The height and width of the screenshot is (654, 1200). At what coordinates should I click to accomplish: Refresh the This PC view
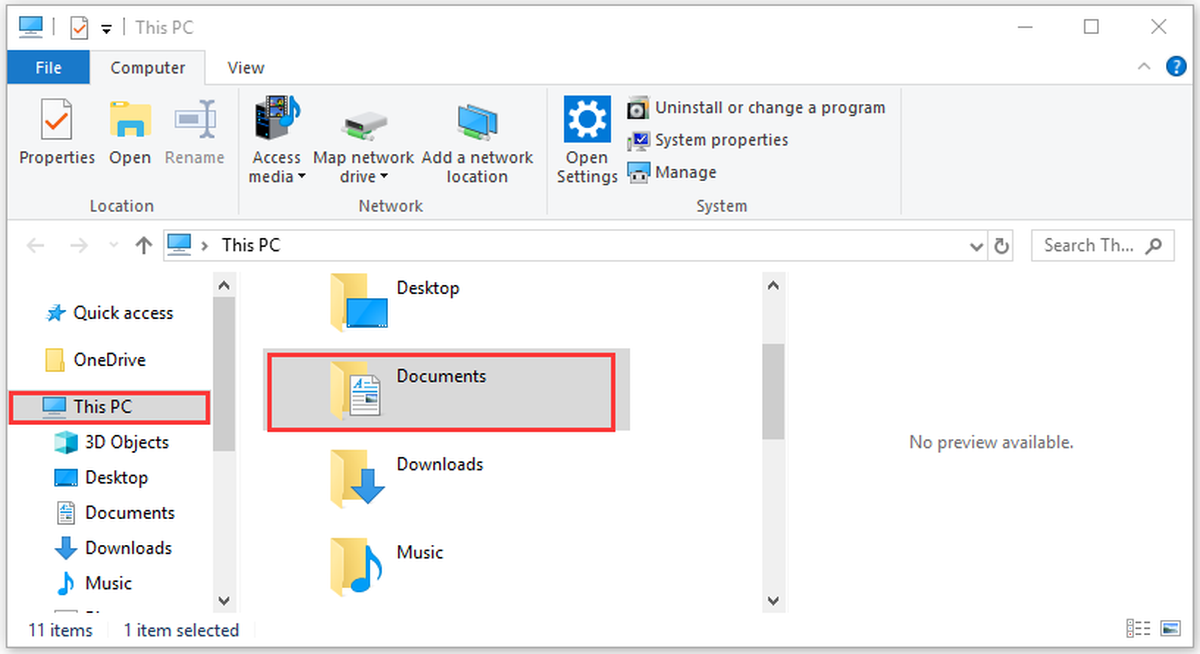pos(1001,245)
